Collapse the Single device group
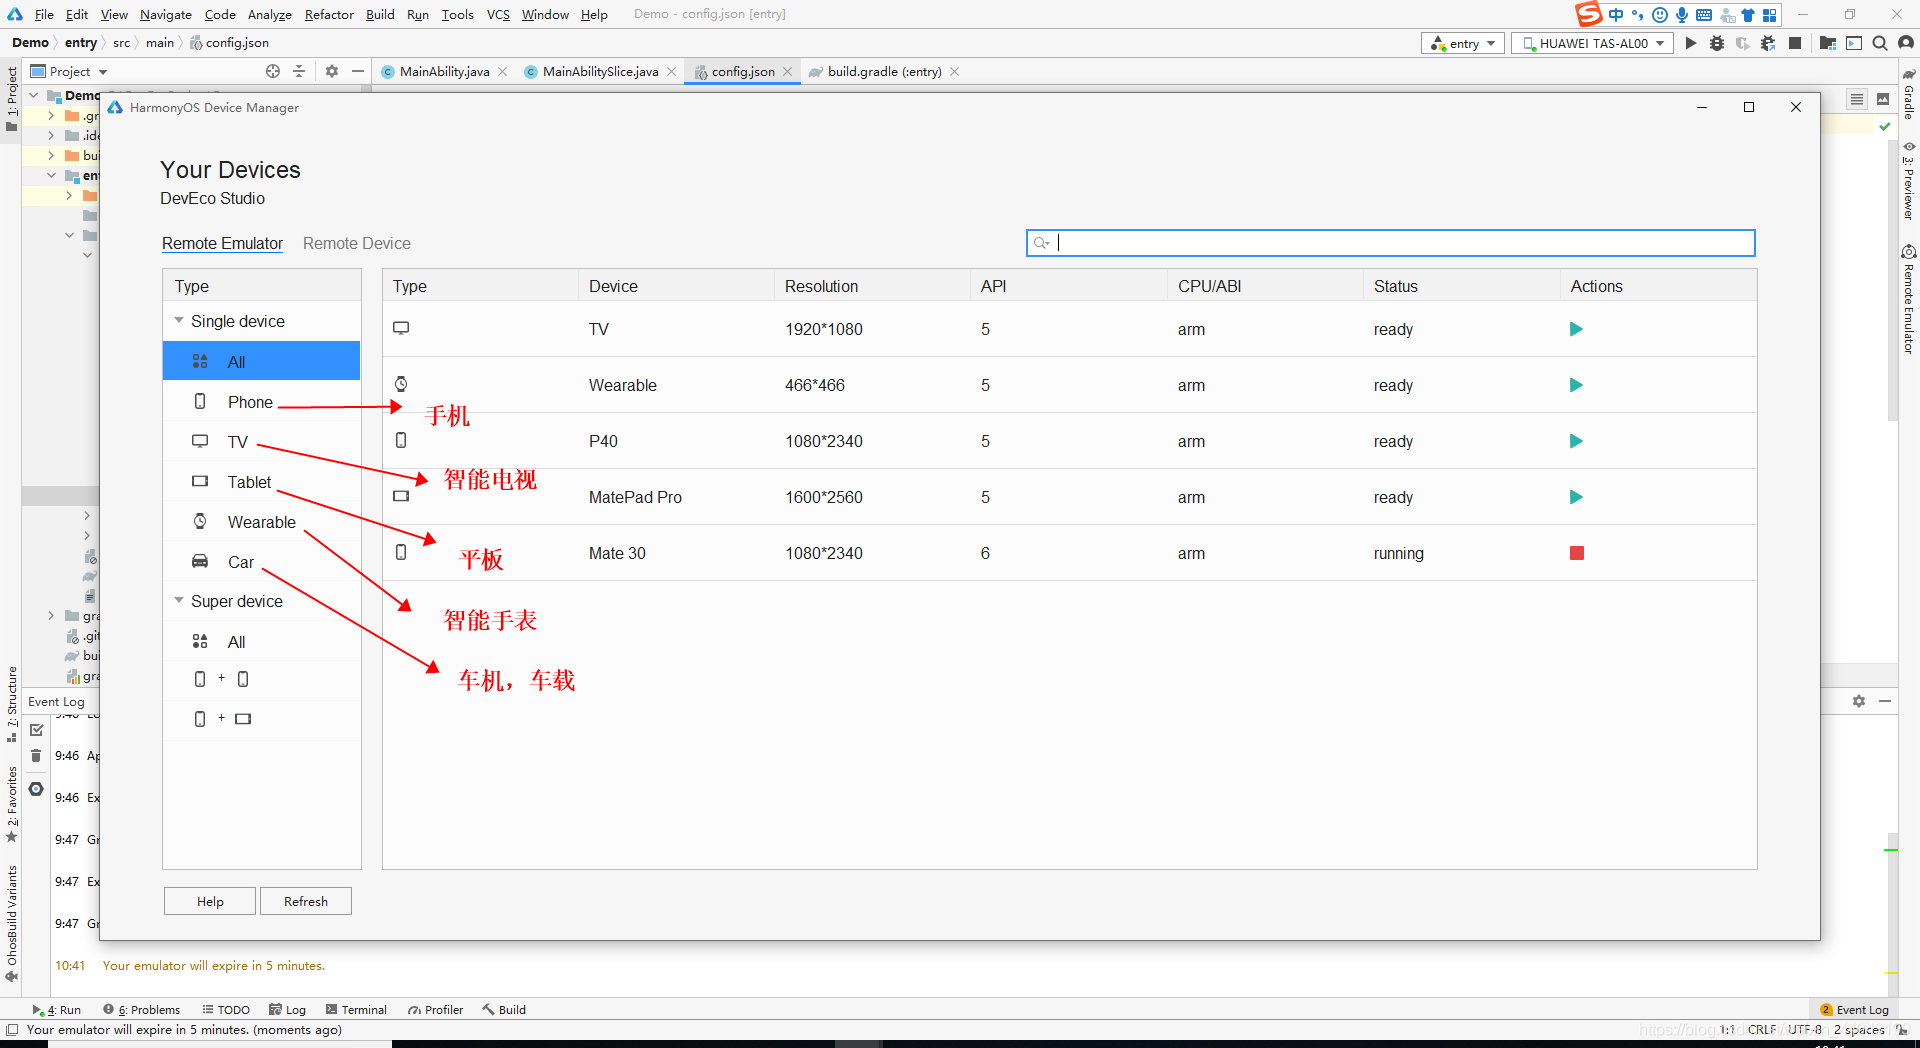 click(179, 321)
